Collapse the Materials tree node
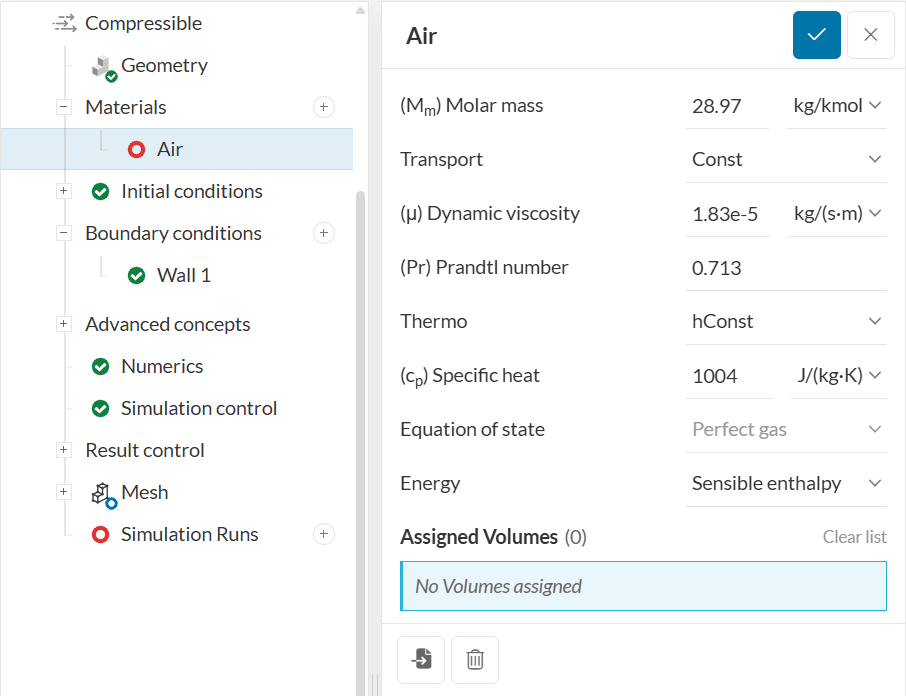Screen dimensions: 906x696 (64, 107)
